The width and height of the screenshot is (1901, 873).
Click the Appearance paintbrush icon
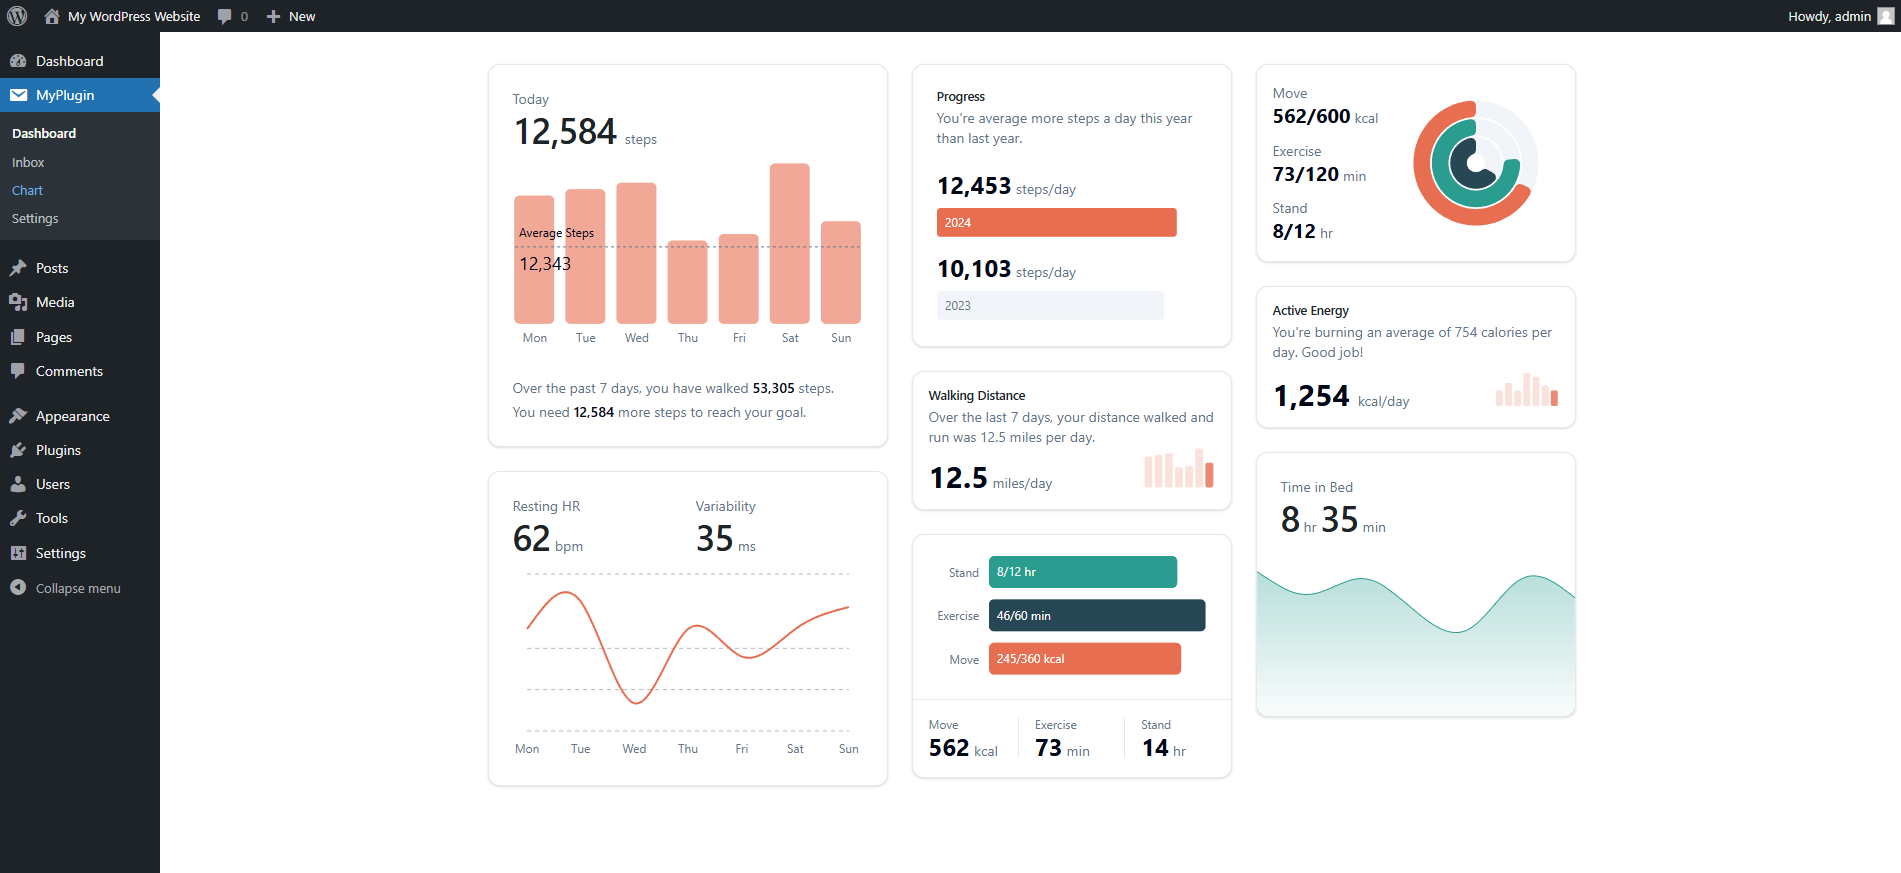[x=18, y=416]
